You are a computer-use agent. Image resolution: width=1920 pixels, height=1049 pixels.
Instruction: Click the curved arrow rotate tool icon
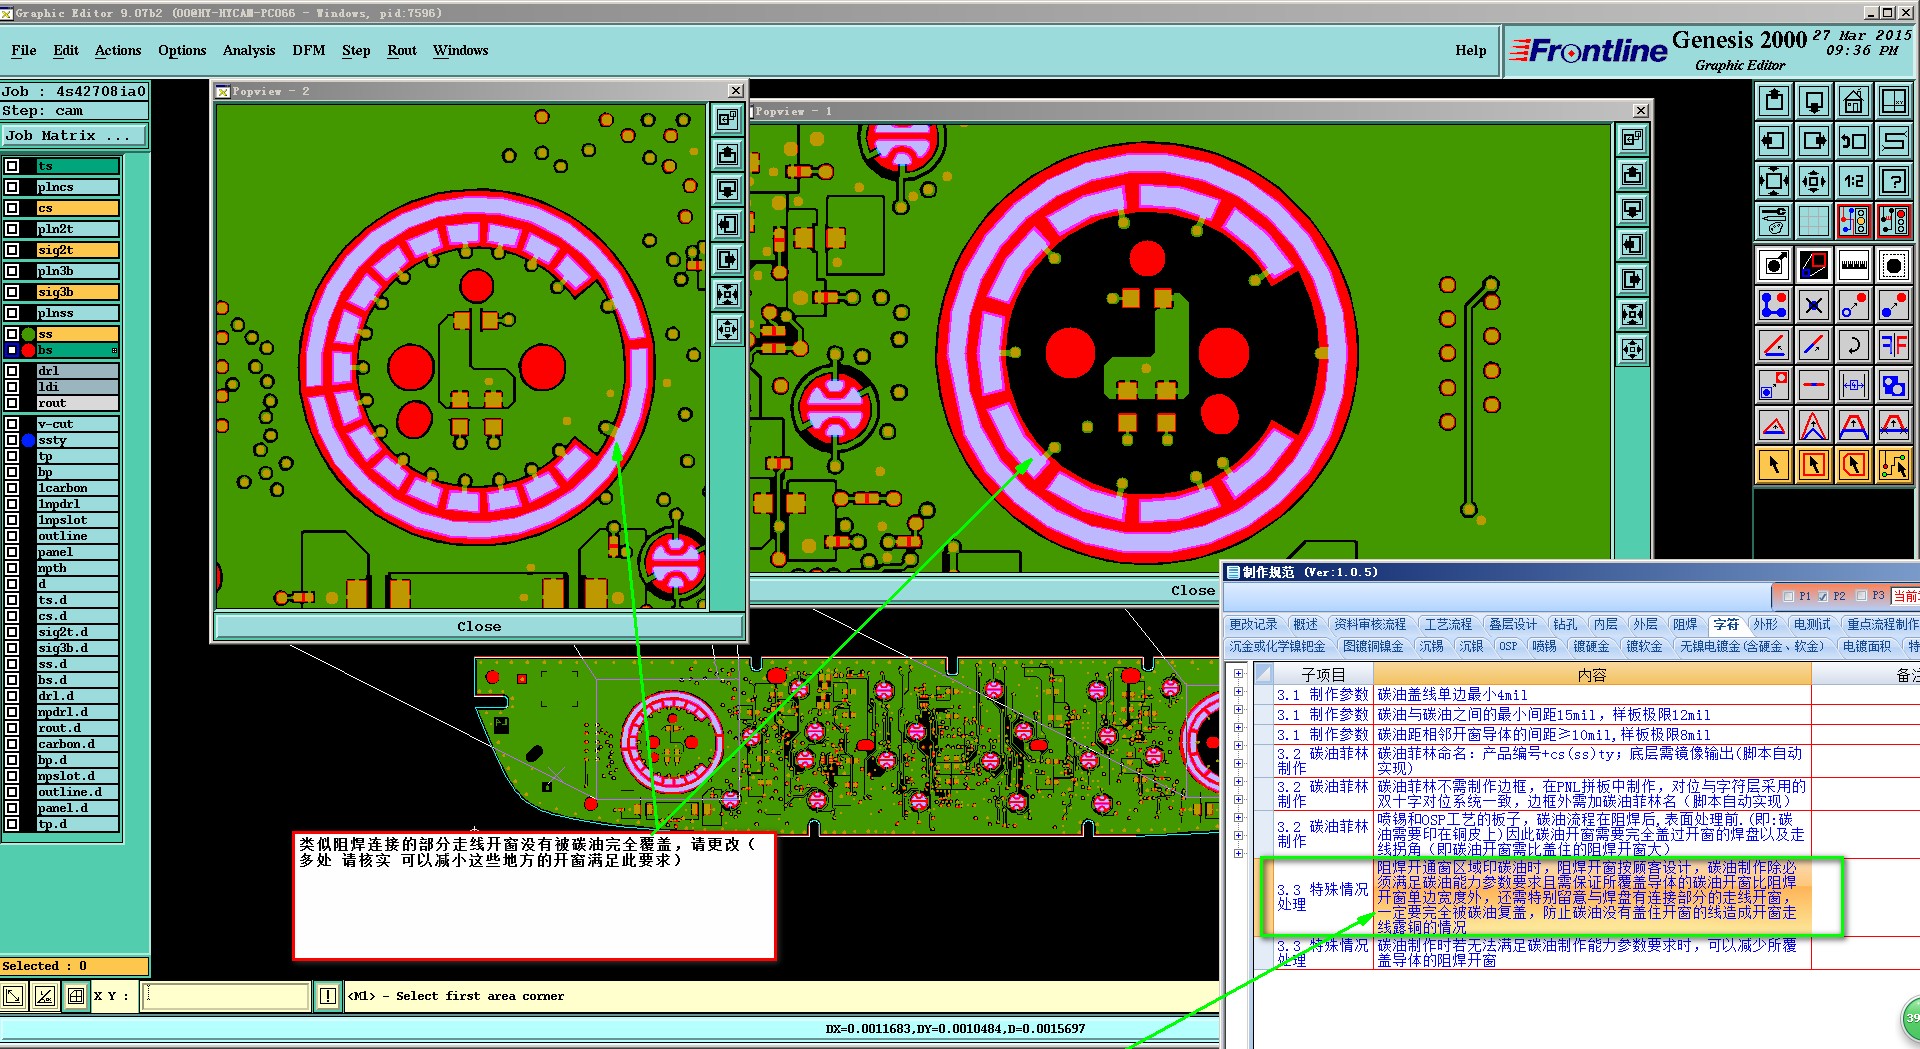click(1854, 345)
